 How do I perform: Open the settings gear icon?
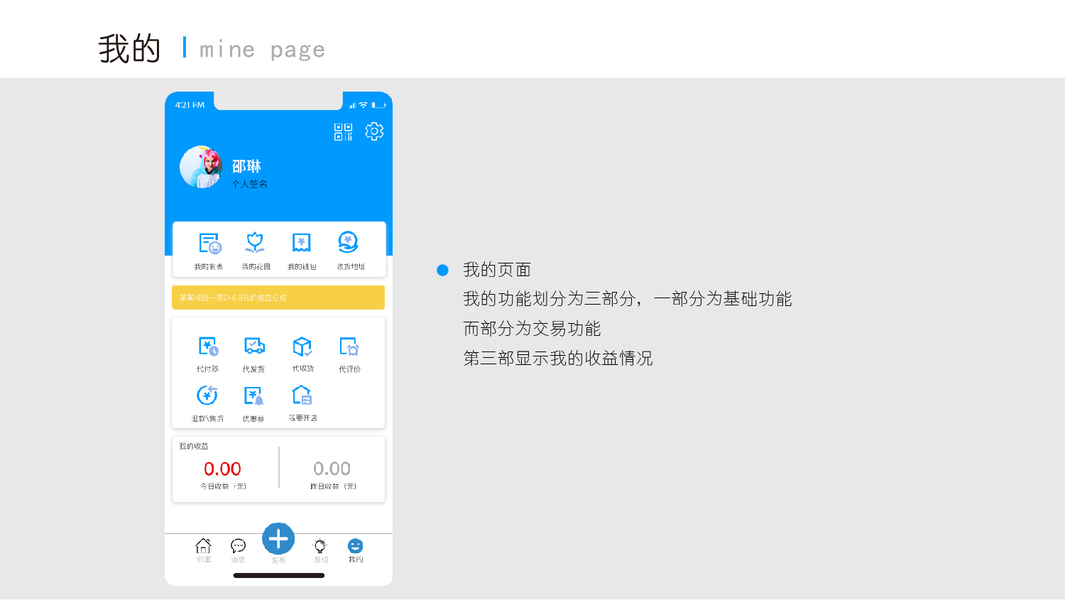pyautogui.click(x=374, y=131)
